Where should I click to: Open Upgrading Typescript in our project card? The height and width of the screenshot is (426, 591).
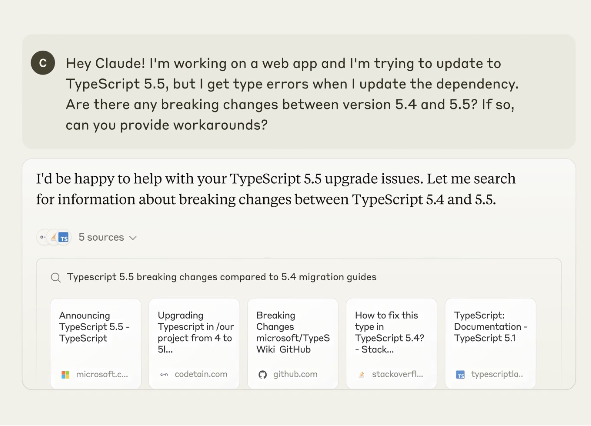pos(194,343)
